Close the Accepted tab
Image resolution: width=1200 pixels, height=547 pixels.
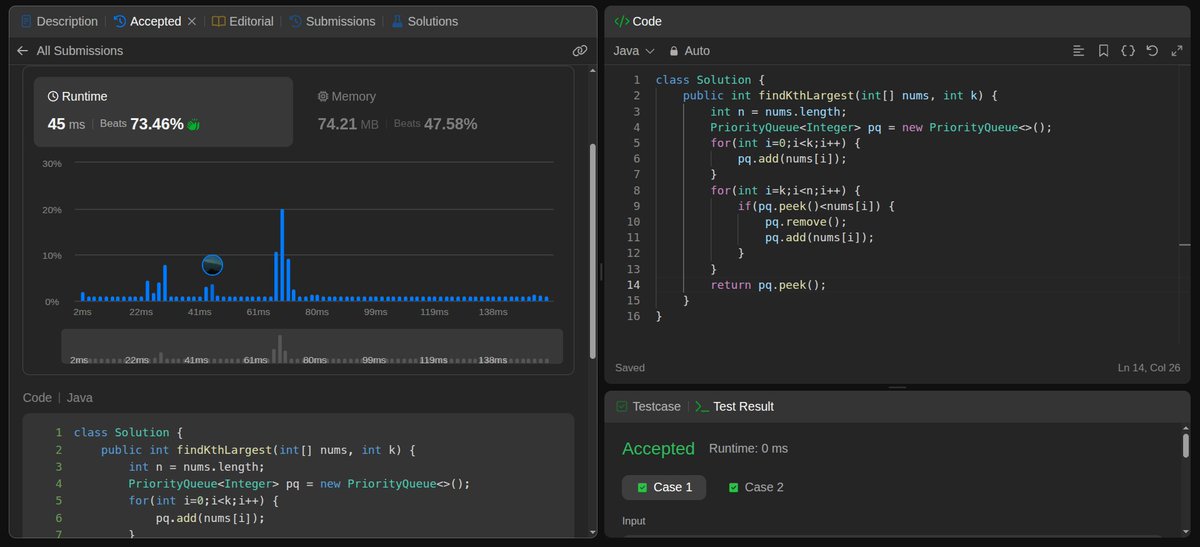click(x=192, y=21)
